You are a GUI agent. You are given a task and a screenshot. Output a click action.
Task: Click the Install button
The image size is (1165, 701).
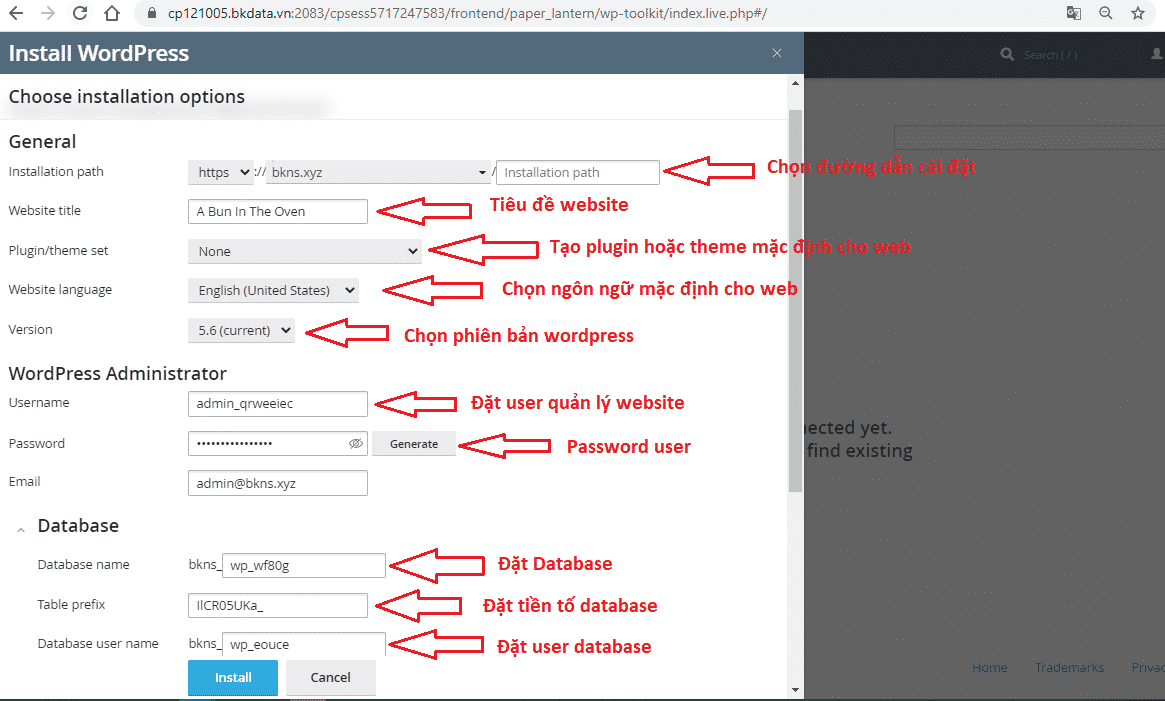pyautogui.click(x=233, y=677)
